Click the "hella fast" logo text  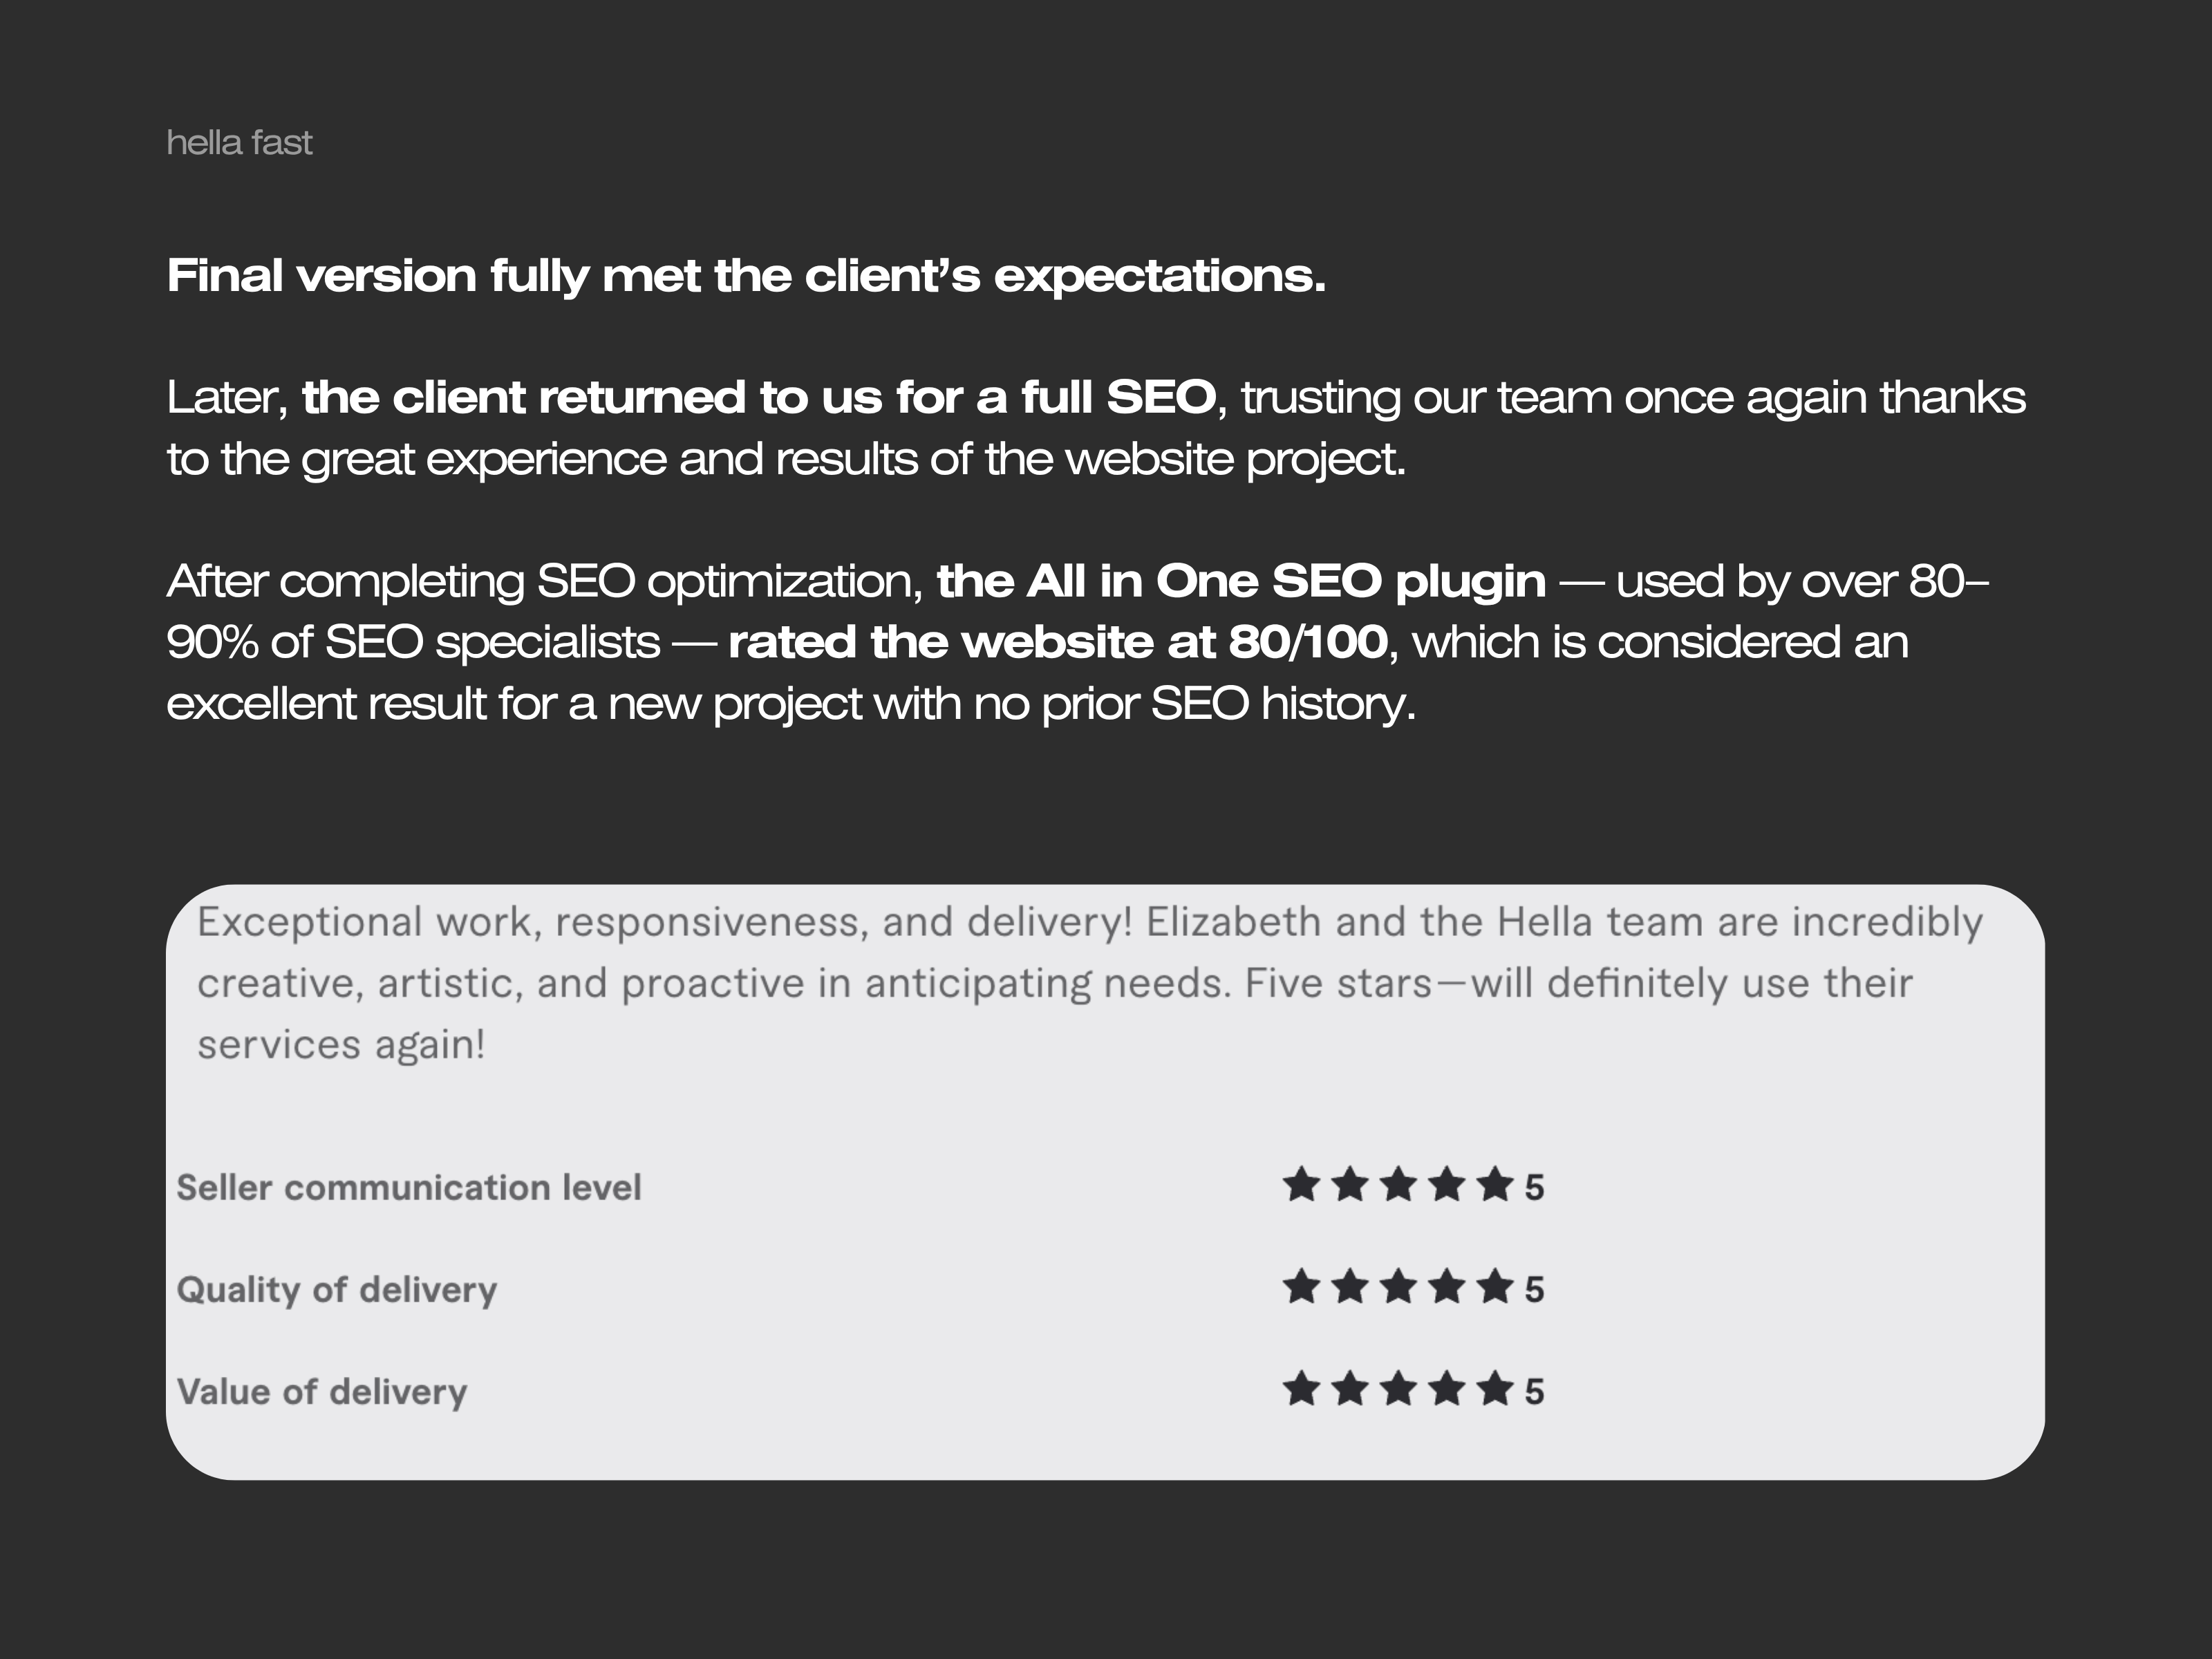239,143
